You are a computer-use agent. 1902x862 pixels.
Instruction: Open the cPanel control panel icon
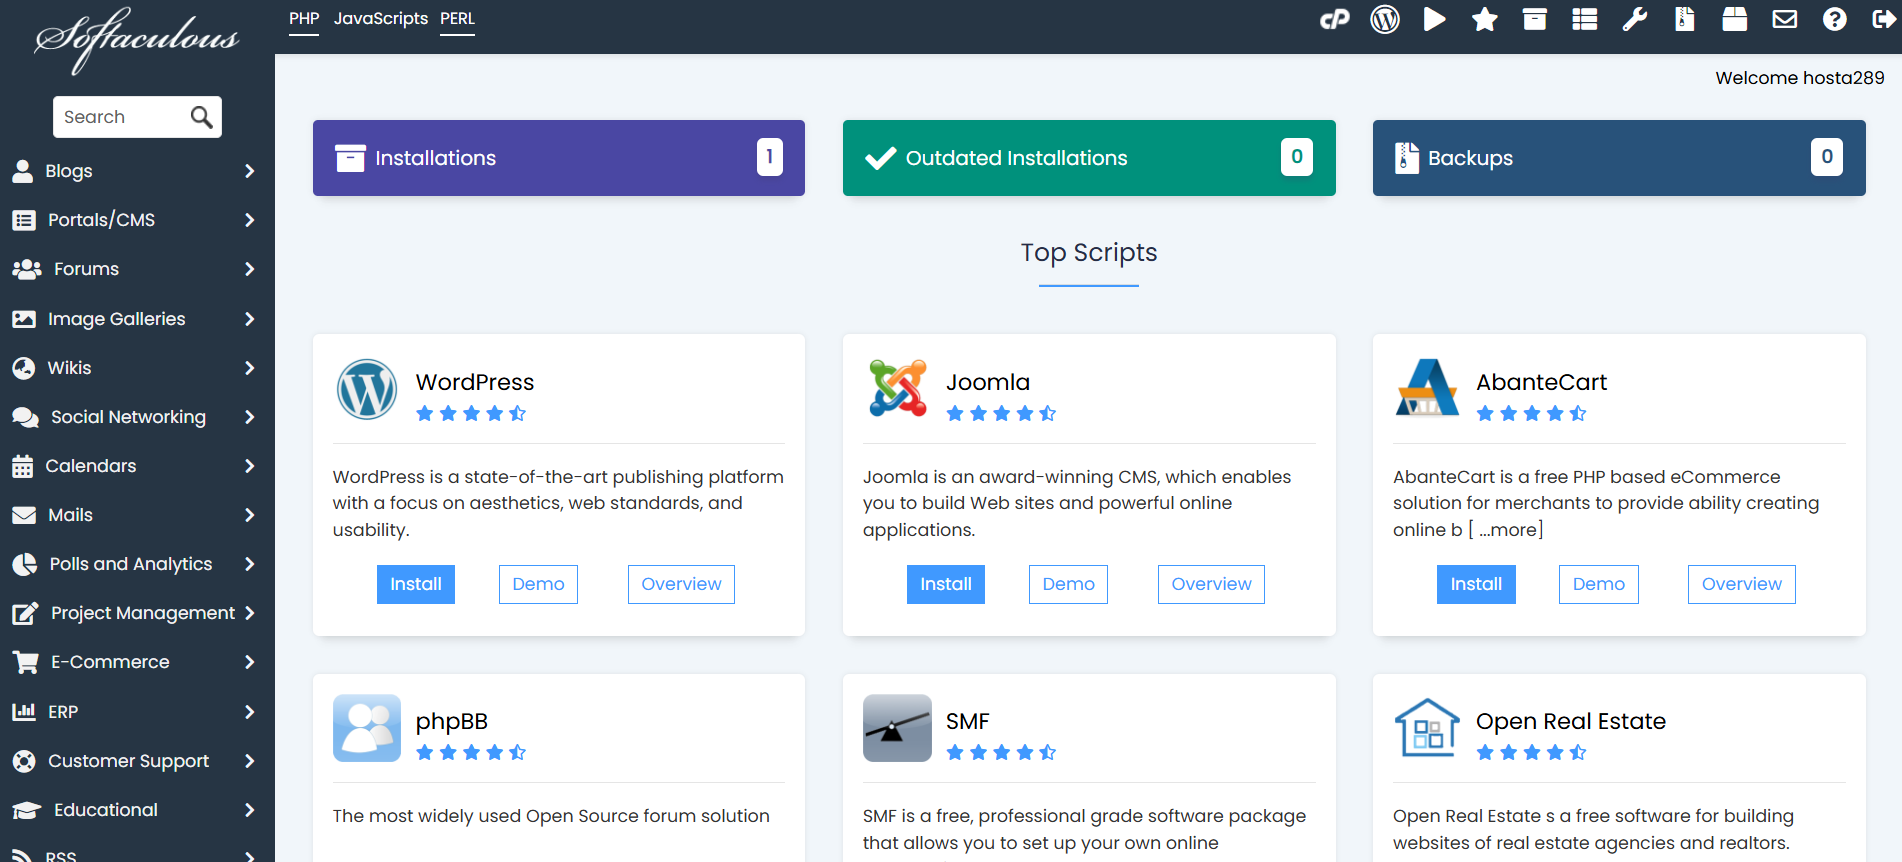(x=1334, y=19)
